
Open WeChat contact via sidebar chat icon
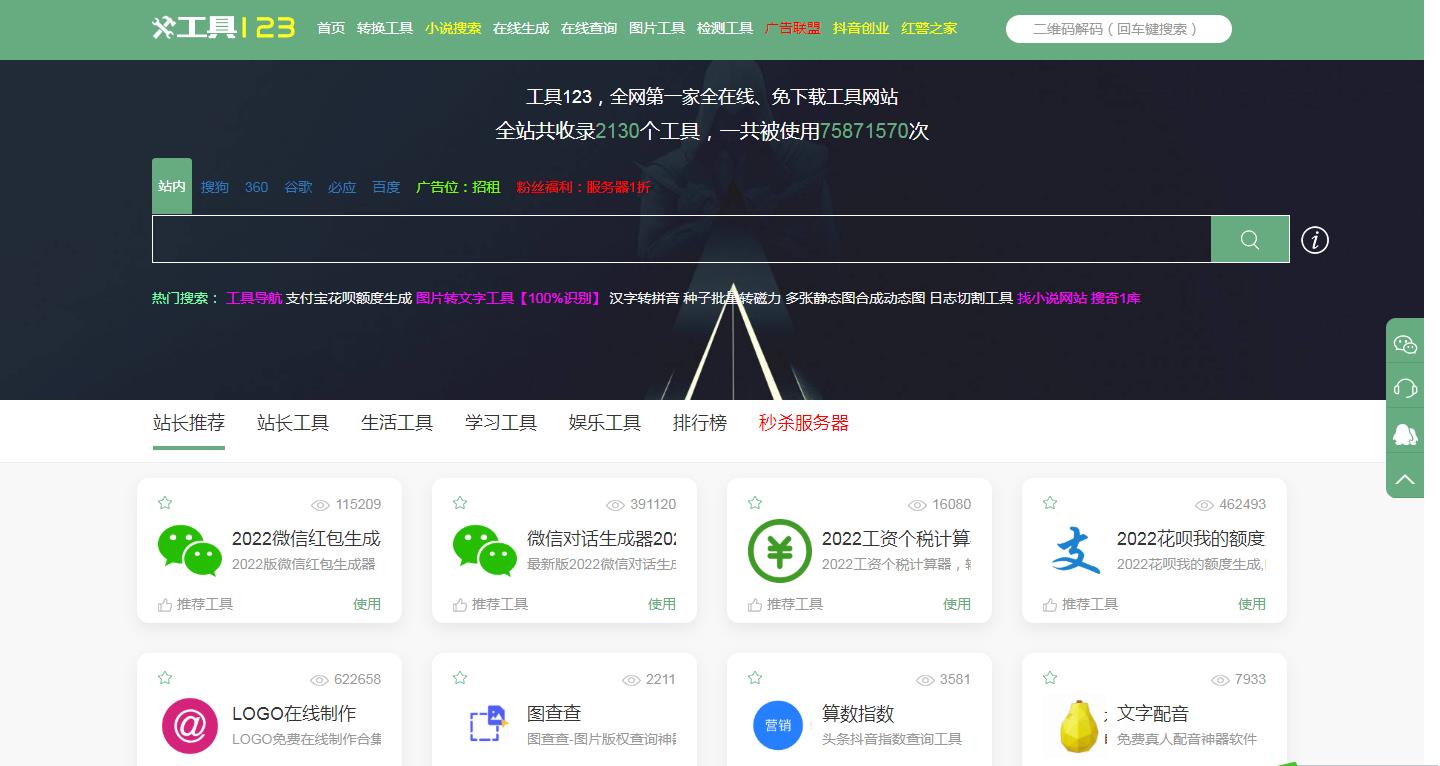[x=1405, y=343]
